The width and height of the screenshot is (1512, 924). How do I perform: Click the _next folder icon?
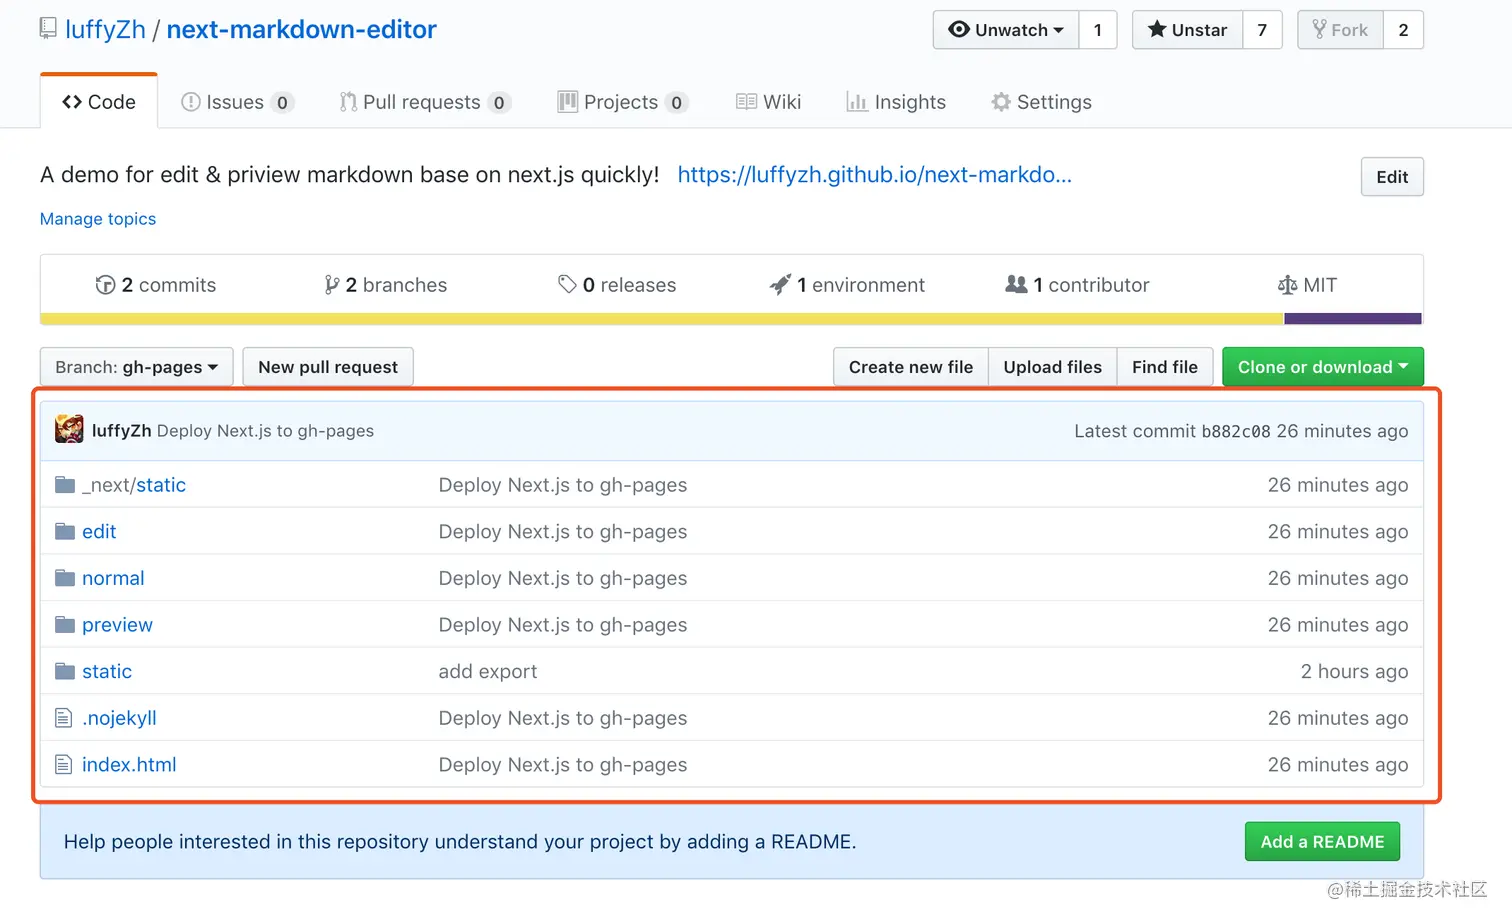pos(65,485)
